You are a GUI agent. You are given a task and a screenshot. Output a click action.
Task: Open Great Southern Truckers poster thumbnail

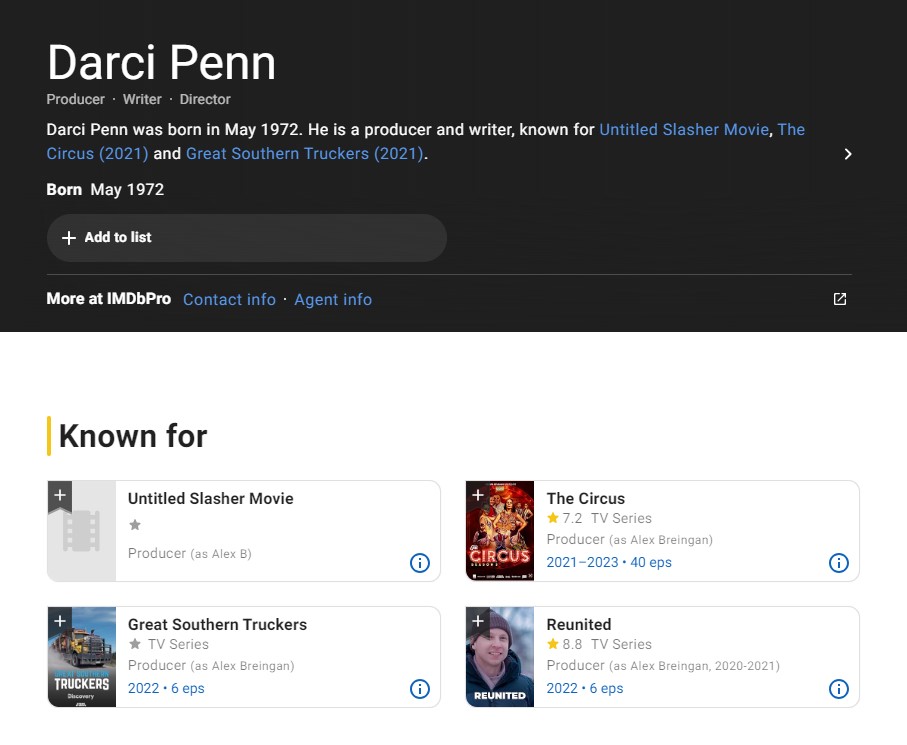[x=82, y=657]
